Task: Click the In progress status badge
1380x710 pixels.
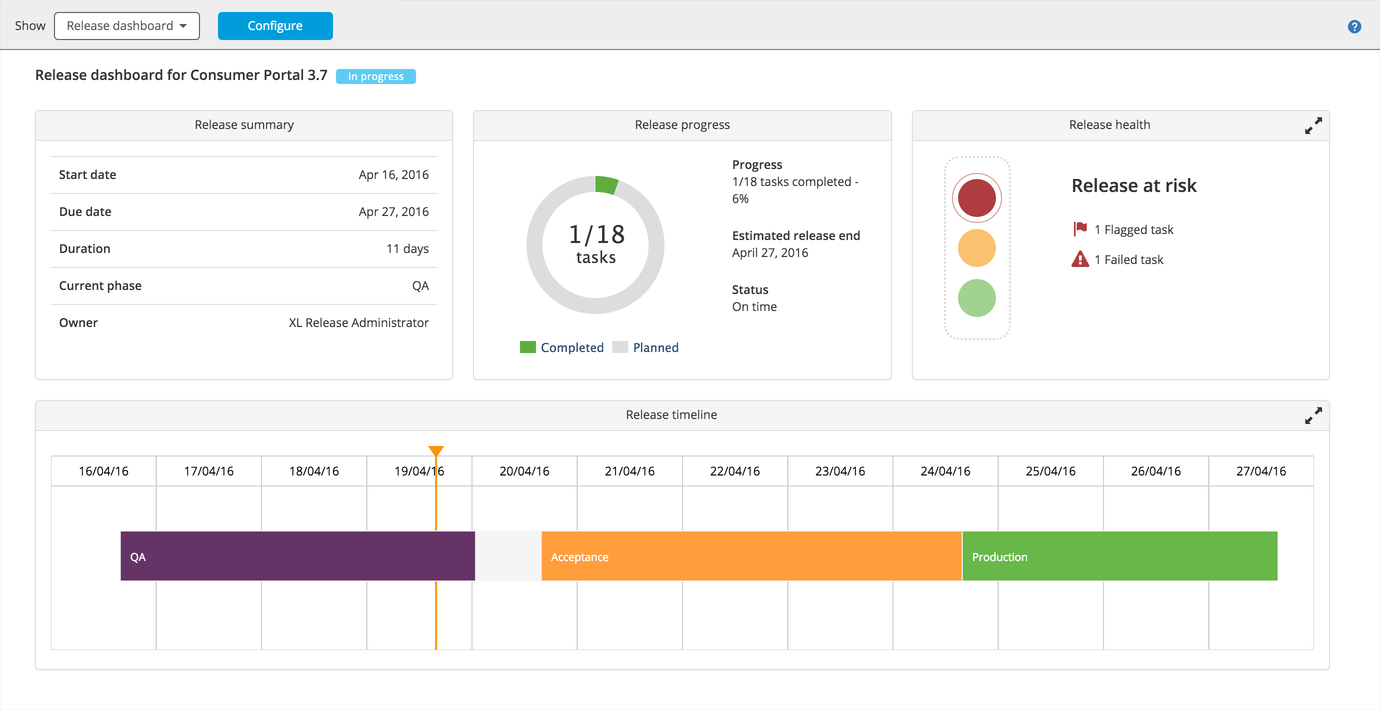Action: tap(376, 76)
